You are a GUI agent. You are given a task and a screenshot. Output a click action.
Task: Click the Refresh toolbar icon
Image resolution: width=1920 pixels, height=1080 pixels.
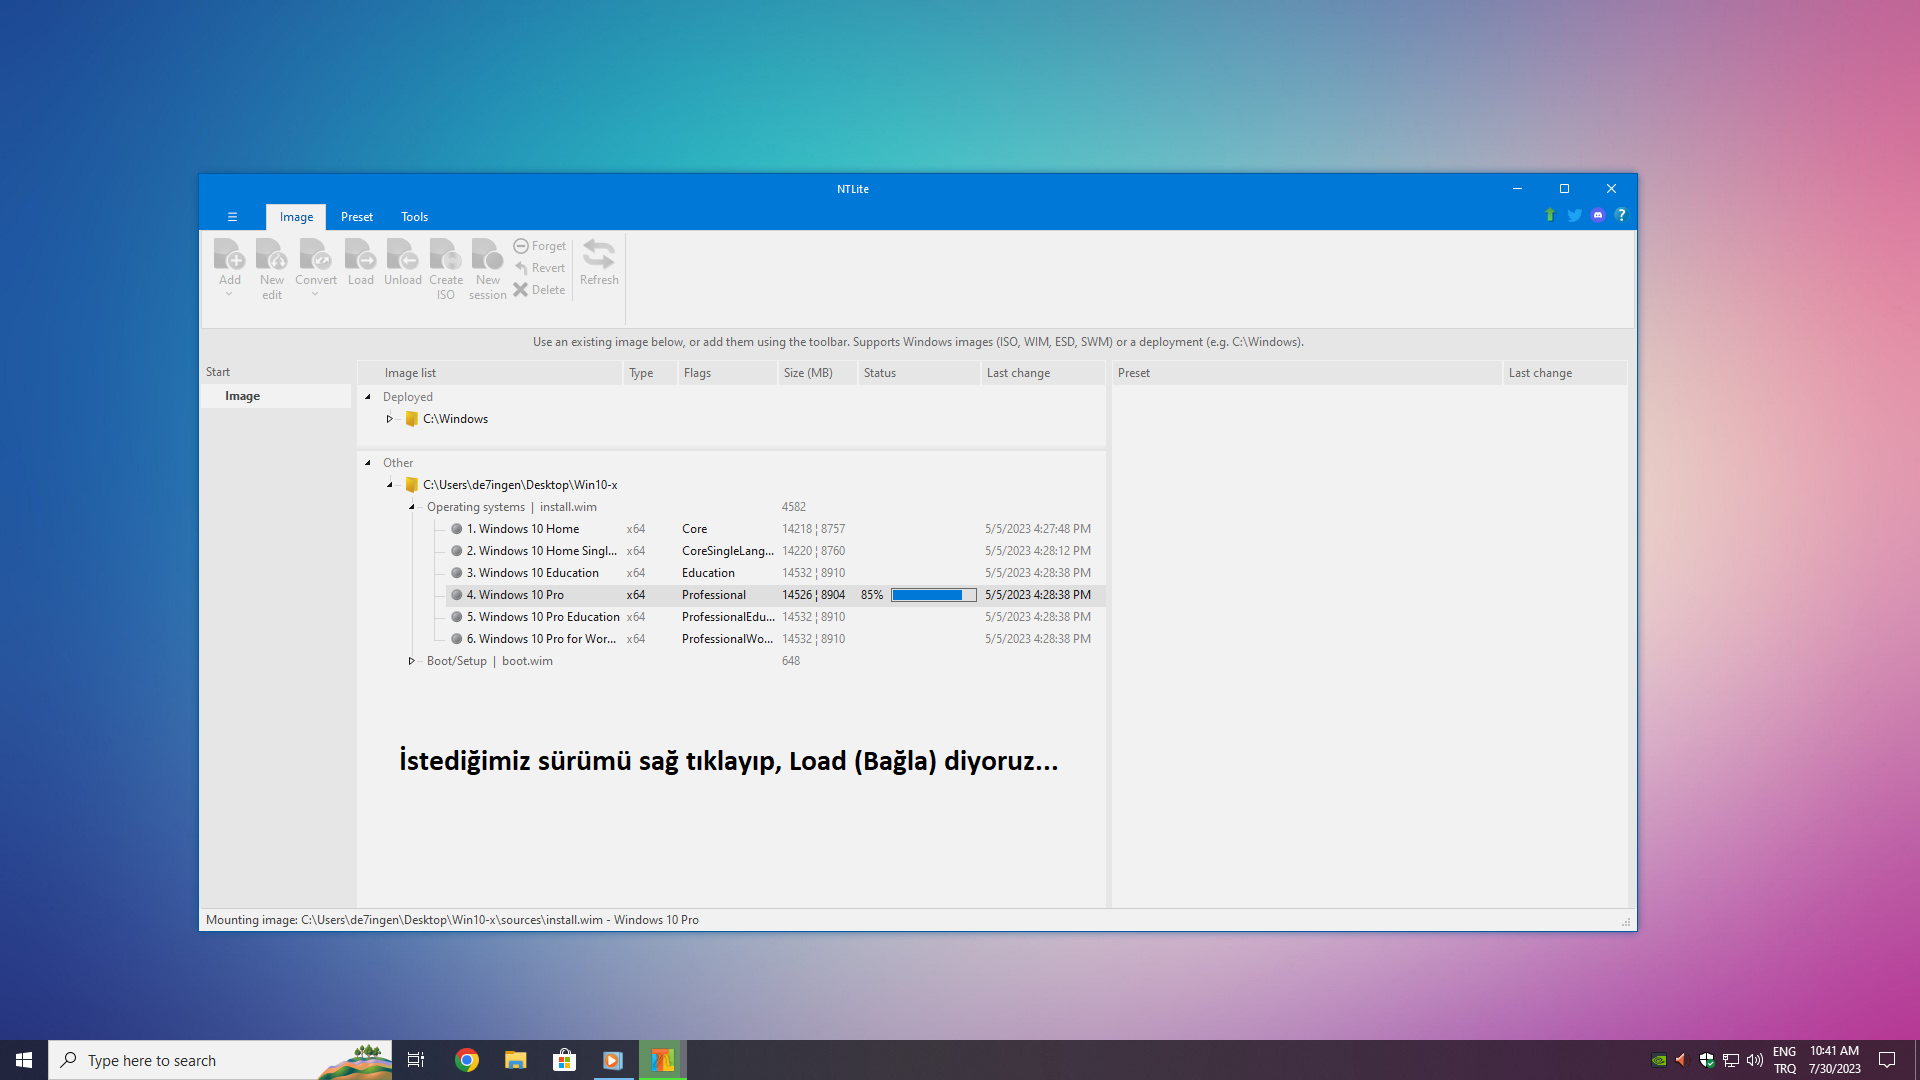pos(599,256)
